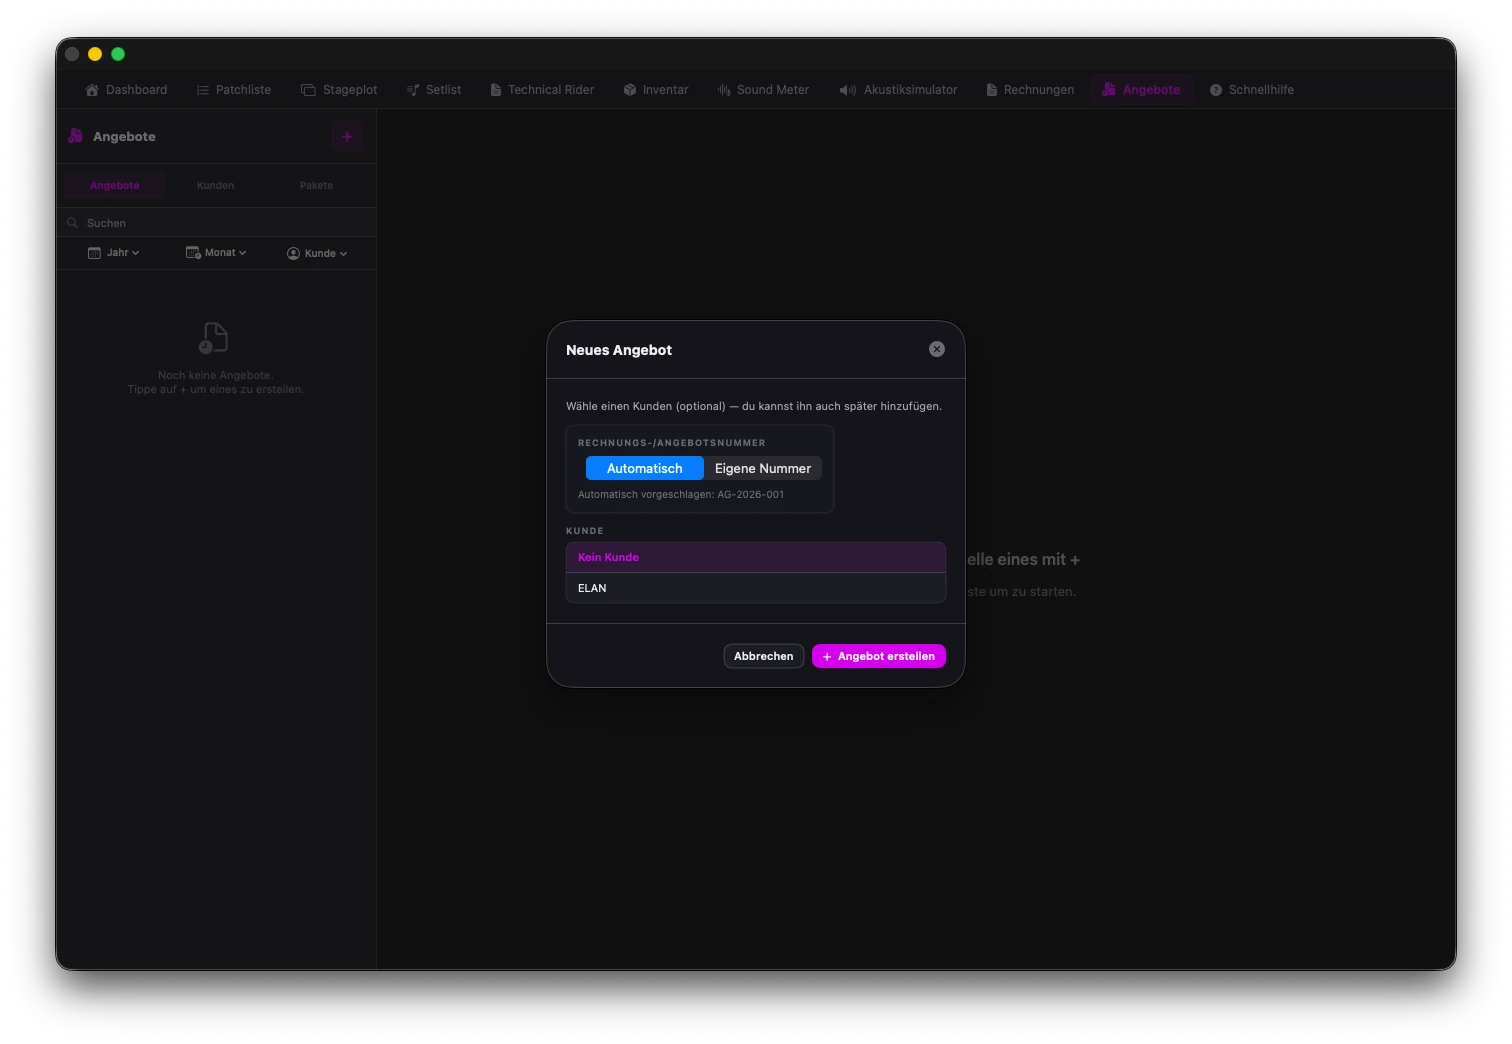Expand the Monat filter dropdown
The image size is (1512, 1044).
tap(216, 253)
